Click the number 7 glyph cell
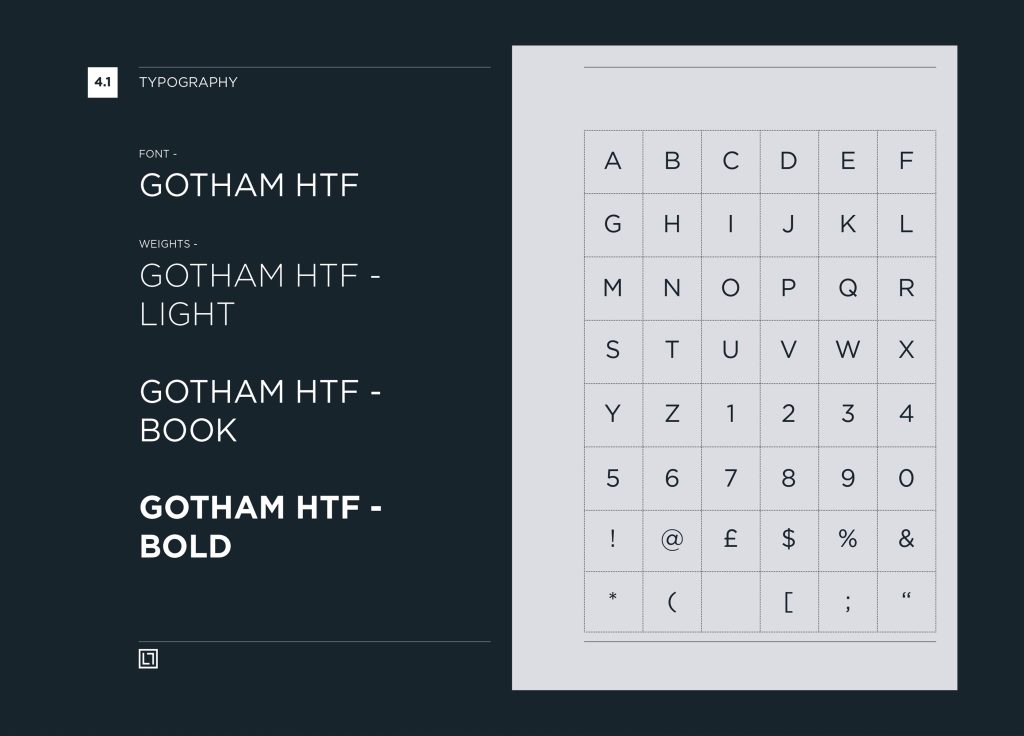Screen dimensions: 1024x736 coord(731,478)
